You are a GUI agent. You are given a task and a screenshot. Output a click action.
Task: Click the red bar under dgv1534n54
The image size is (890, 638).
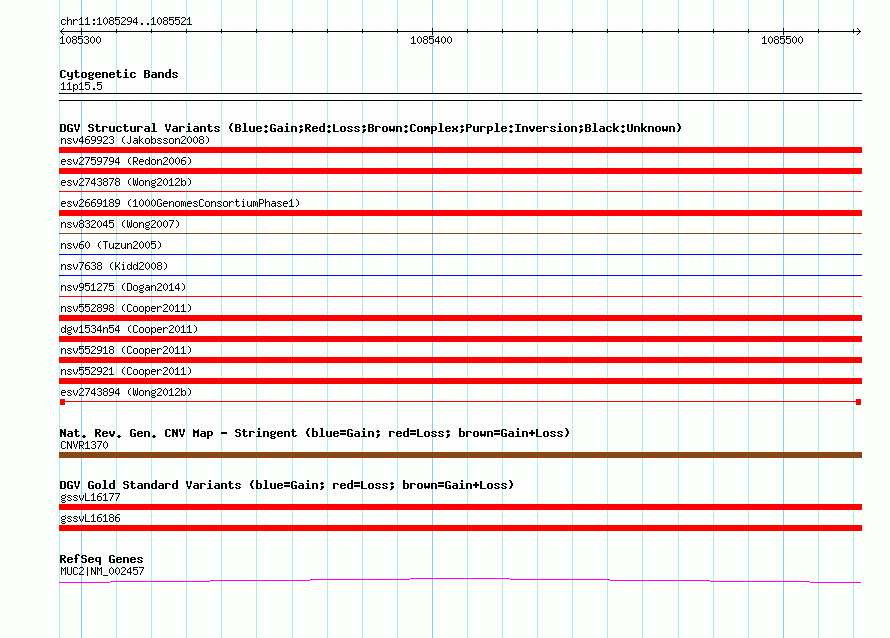pos(460,339)
